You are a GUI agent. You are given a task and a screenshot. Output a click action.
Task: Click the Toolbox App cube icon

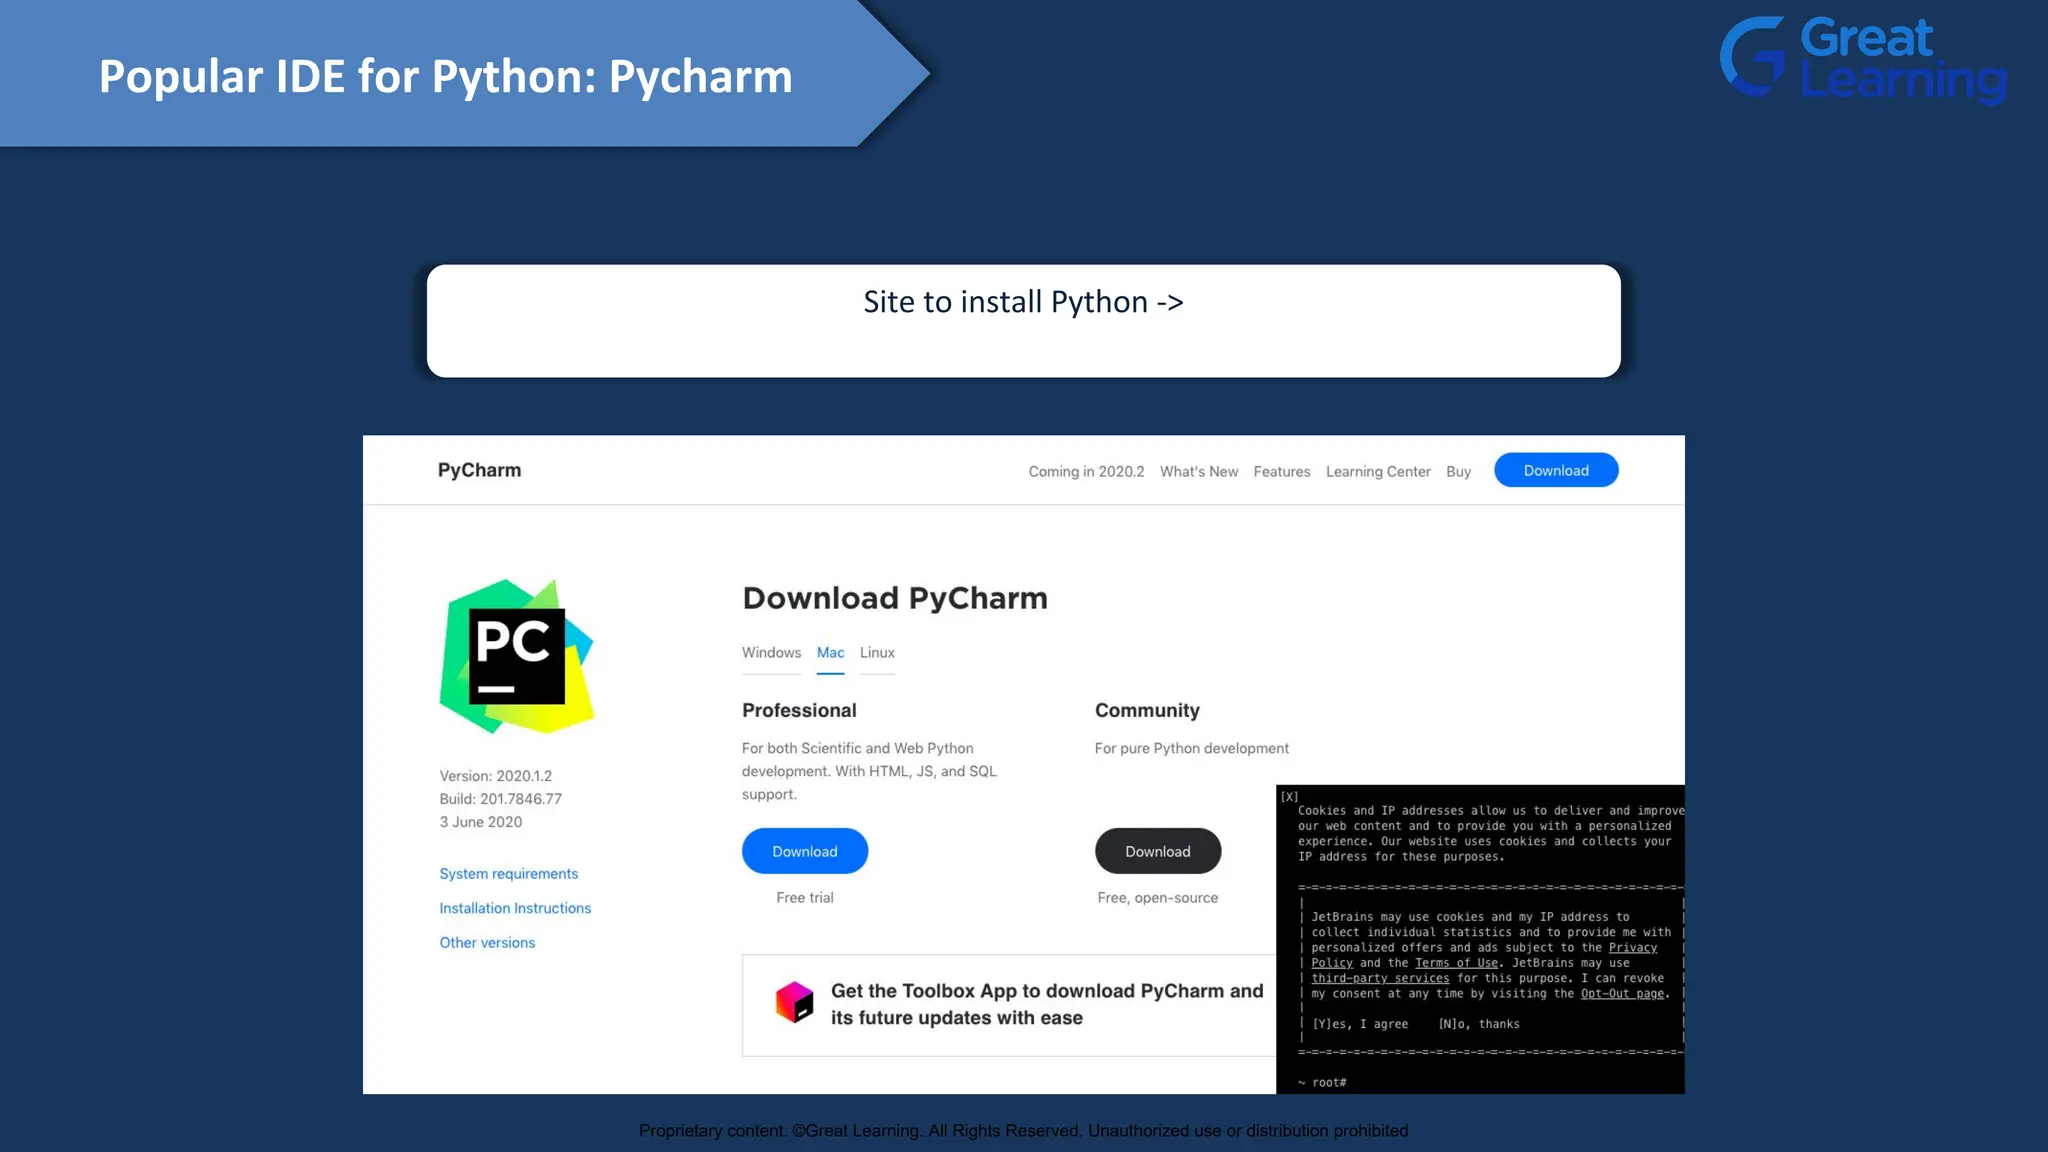pos(795,1002)
